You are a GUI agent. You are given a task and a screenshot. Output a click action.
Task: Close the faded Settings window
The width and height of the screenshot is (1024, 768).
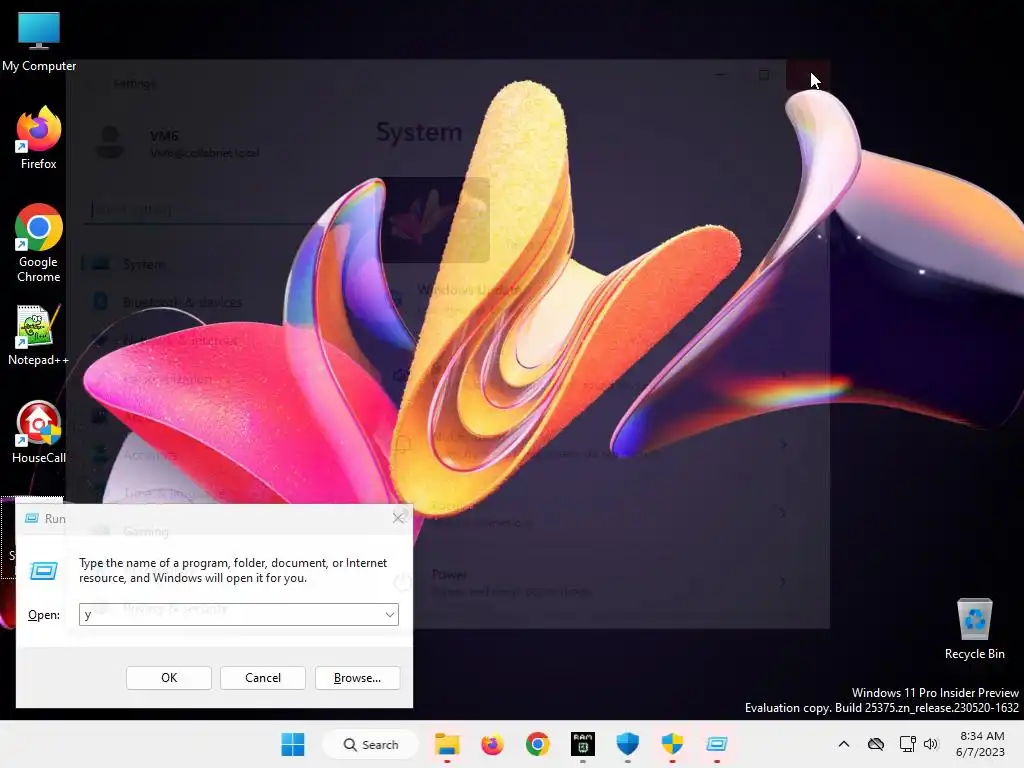tap(808, 75)
